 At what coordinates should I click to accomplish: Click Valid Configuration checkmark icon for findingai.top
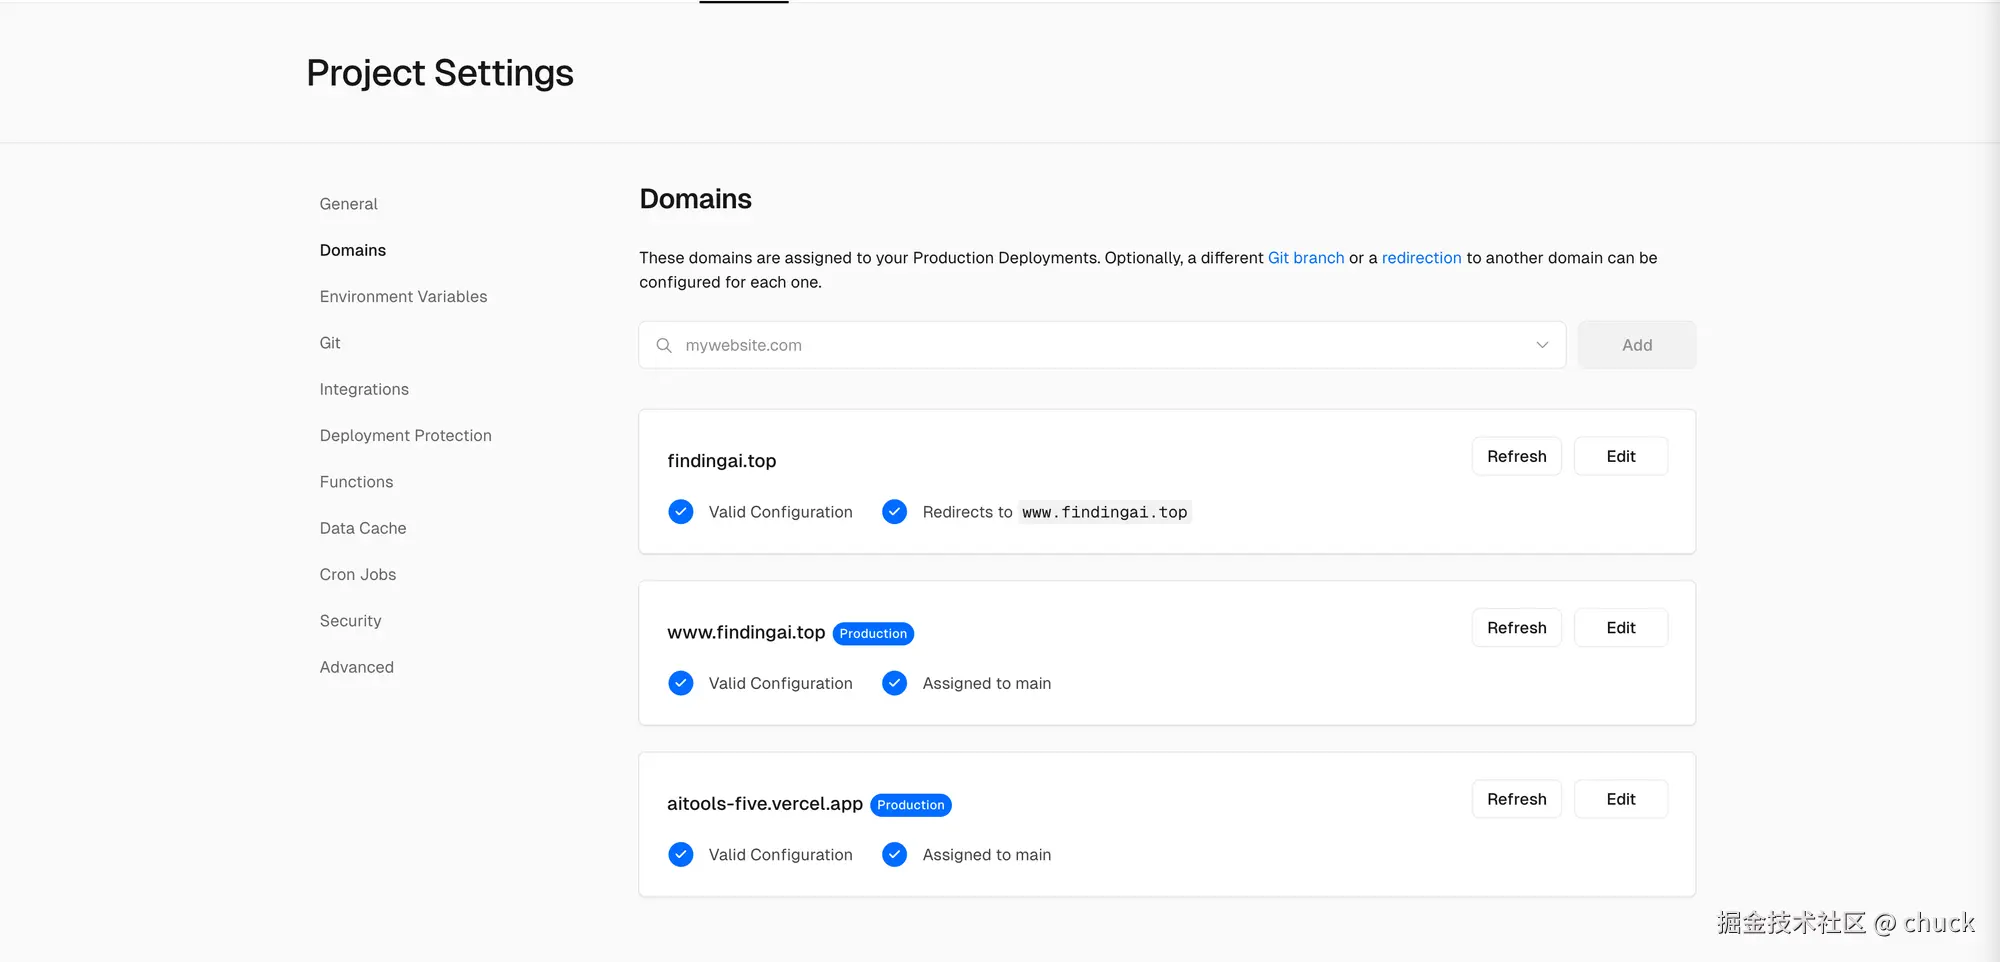click(681, 512)
